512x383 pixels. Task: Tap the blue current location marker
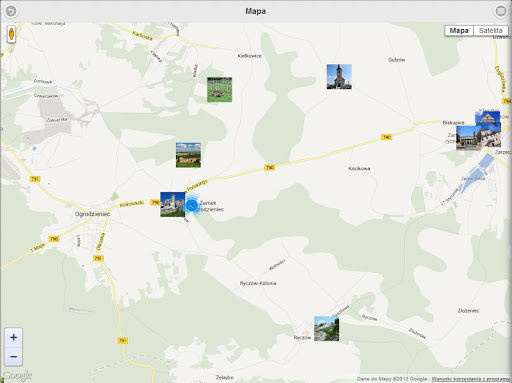pos(192,205)
